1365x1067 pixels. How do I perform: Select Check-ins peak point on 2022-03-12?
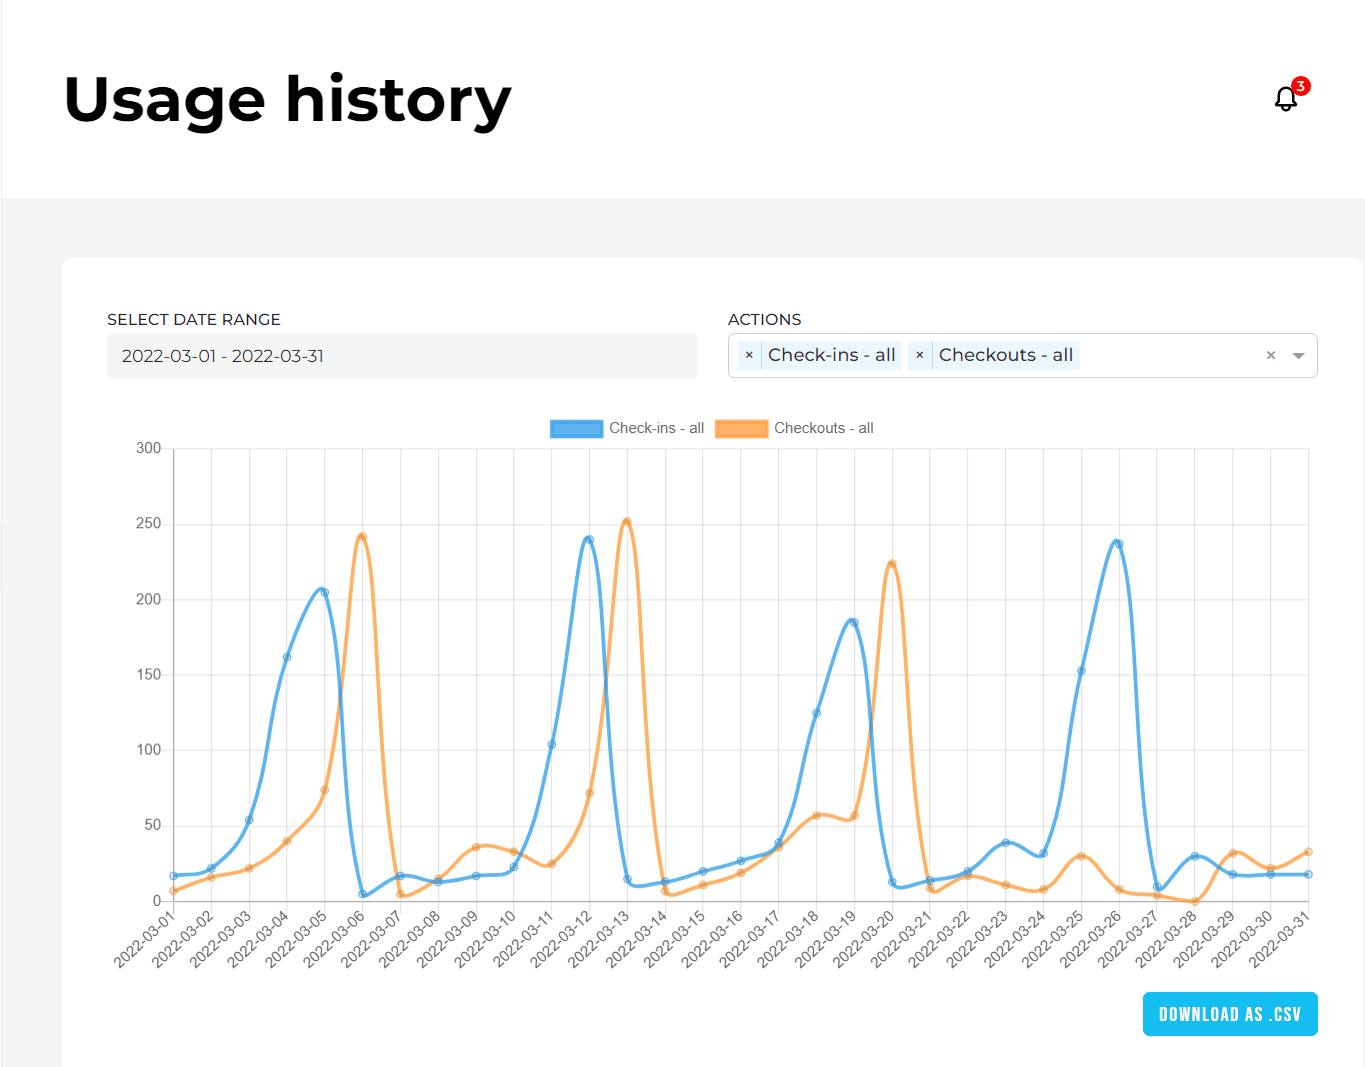[589, 540]
